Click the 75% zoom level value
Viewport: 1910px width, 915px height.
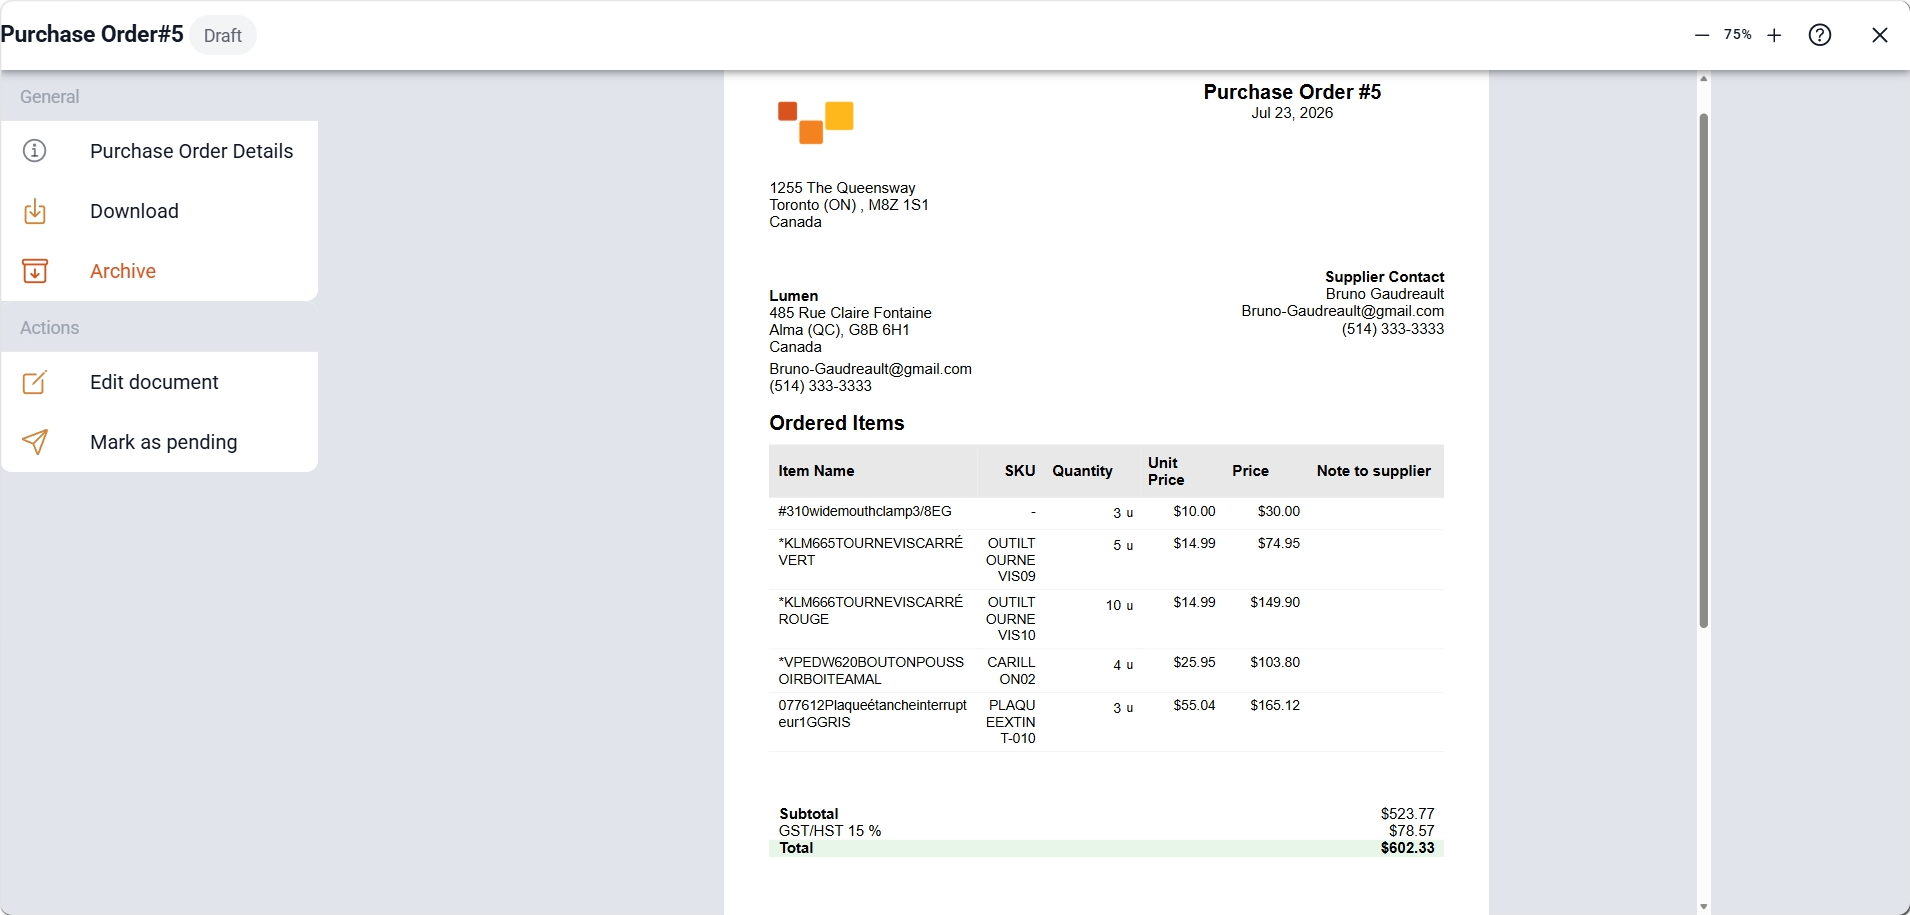(x=1738, y=34)
